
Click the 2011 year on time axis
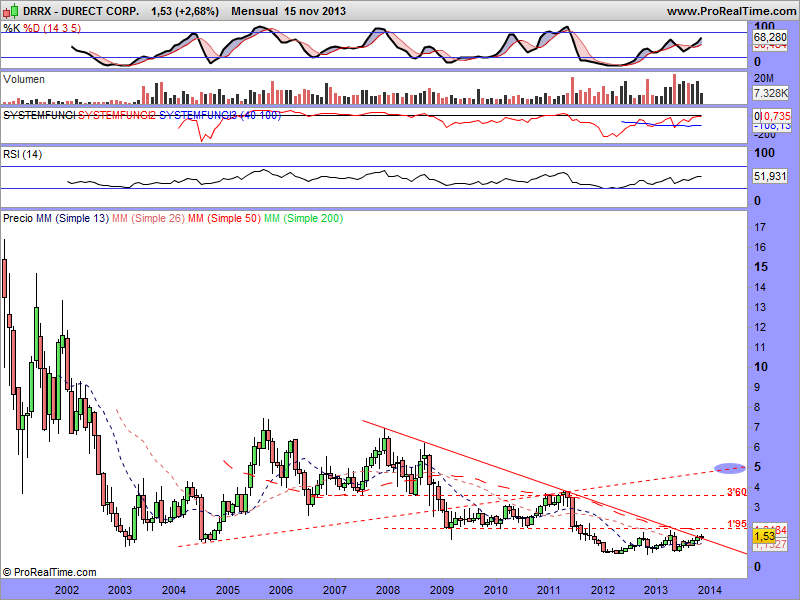click(x=549, y=590)
